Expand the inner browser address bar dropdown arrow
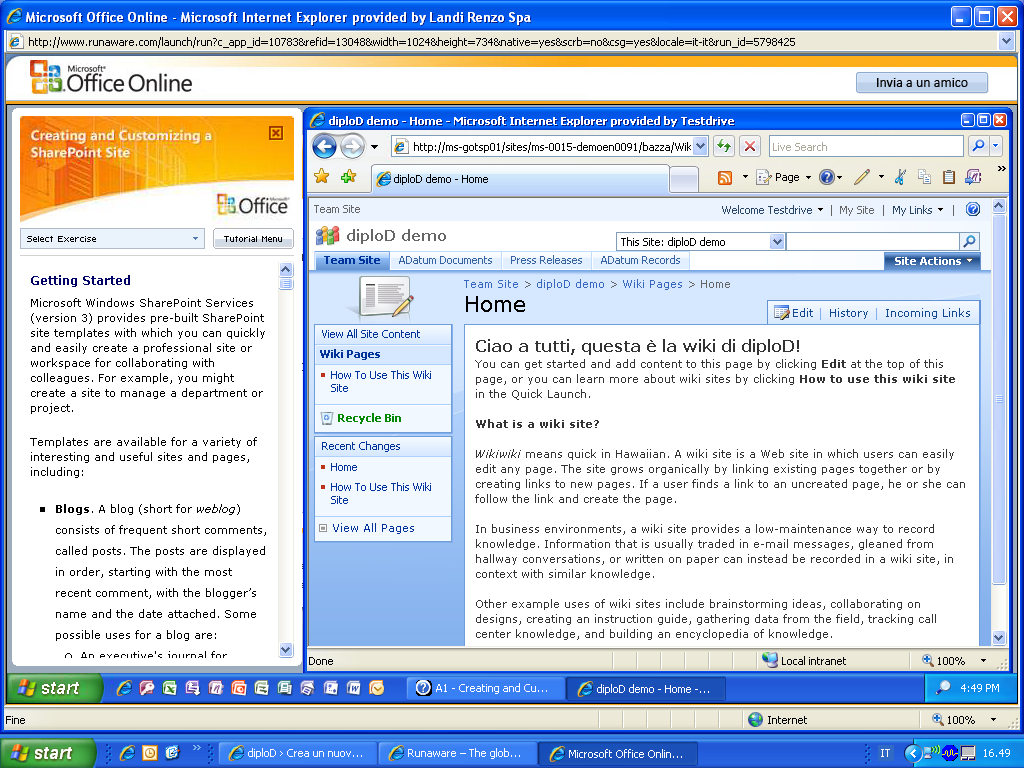This screenshot has height=768, width=1024. (x=700, y=146)
